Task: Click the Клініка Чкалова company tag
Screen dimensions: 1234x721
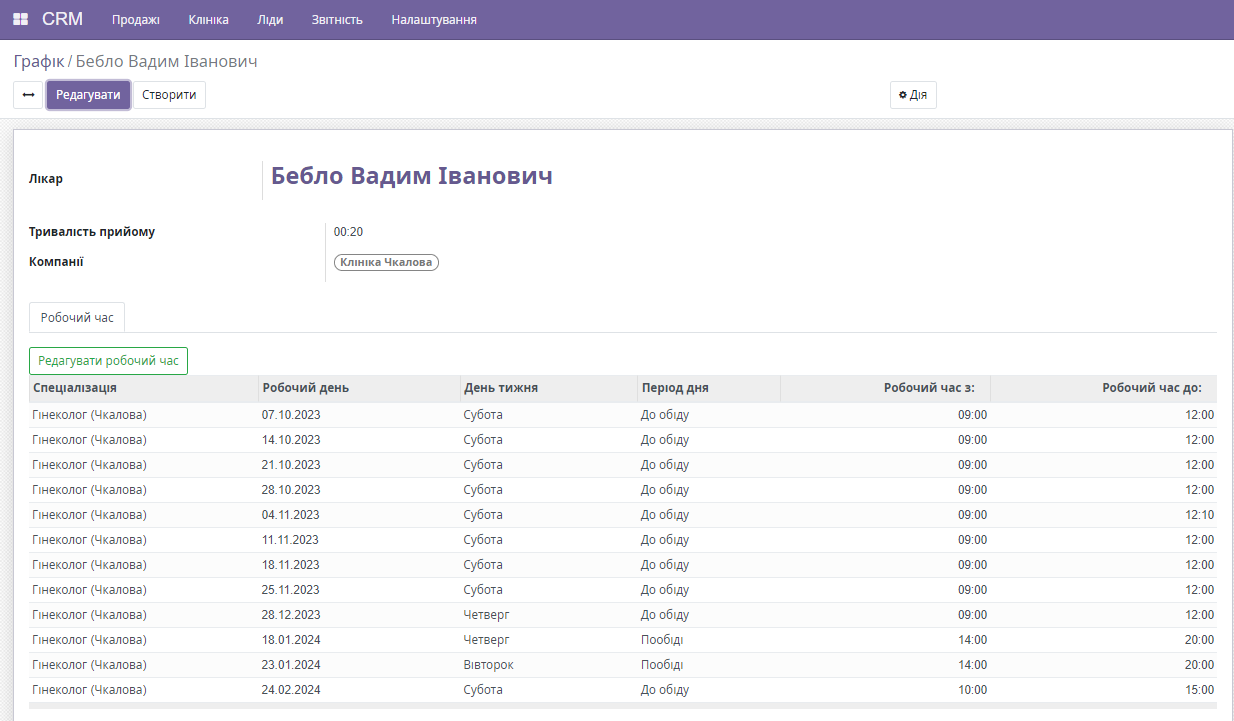Action: (386, 262)
